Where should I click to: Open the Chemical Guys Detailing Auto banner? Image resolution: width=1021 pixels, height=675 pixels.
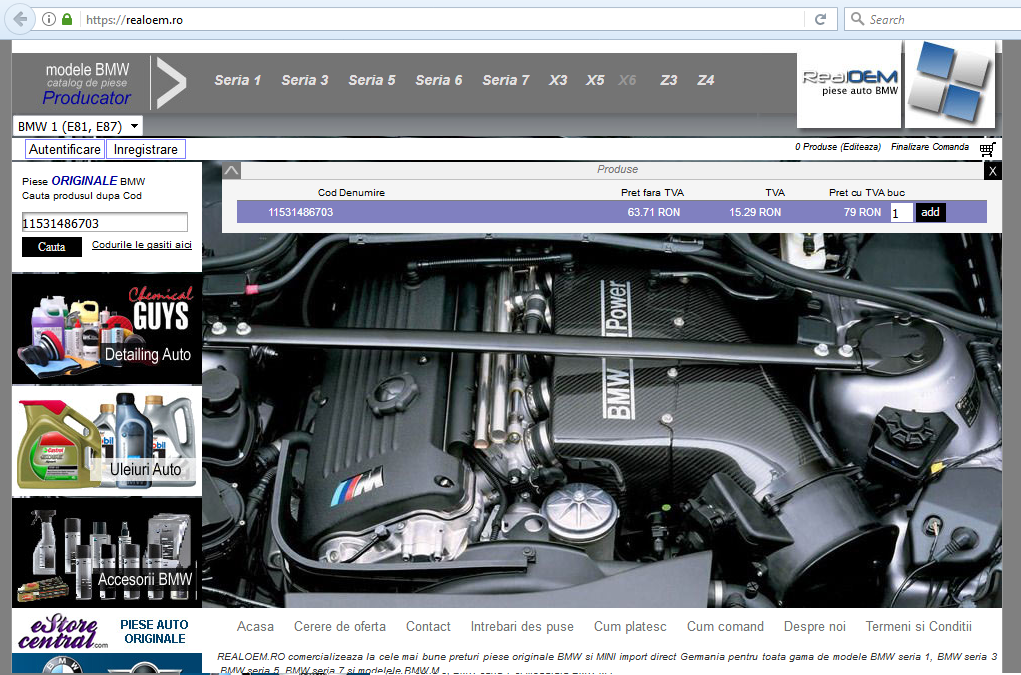[x=106, y=329]
